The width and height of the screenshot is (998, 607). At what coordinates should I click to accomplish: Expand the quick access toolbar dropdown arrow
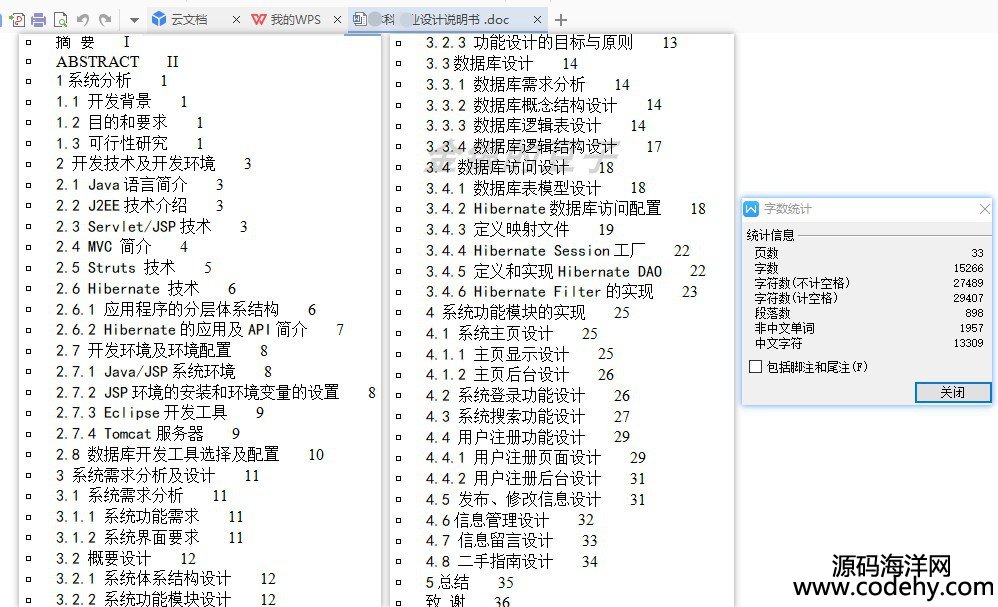coord(135,19)
